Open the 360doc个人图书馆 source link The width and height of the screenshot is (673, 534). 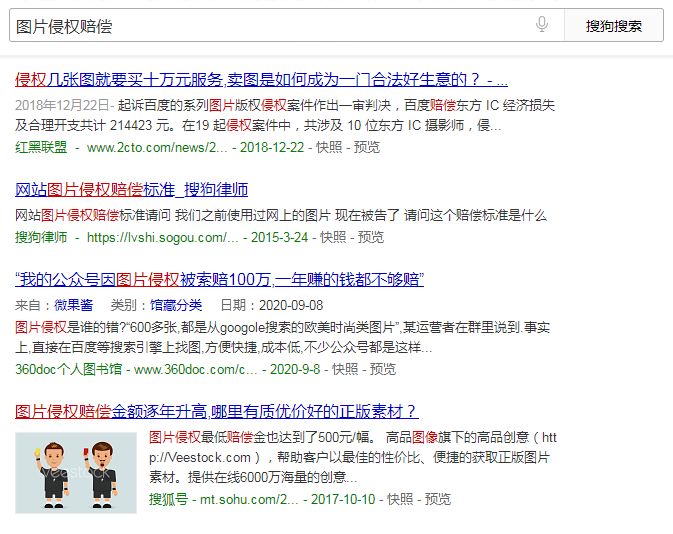click(x=68, y=369)
